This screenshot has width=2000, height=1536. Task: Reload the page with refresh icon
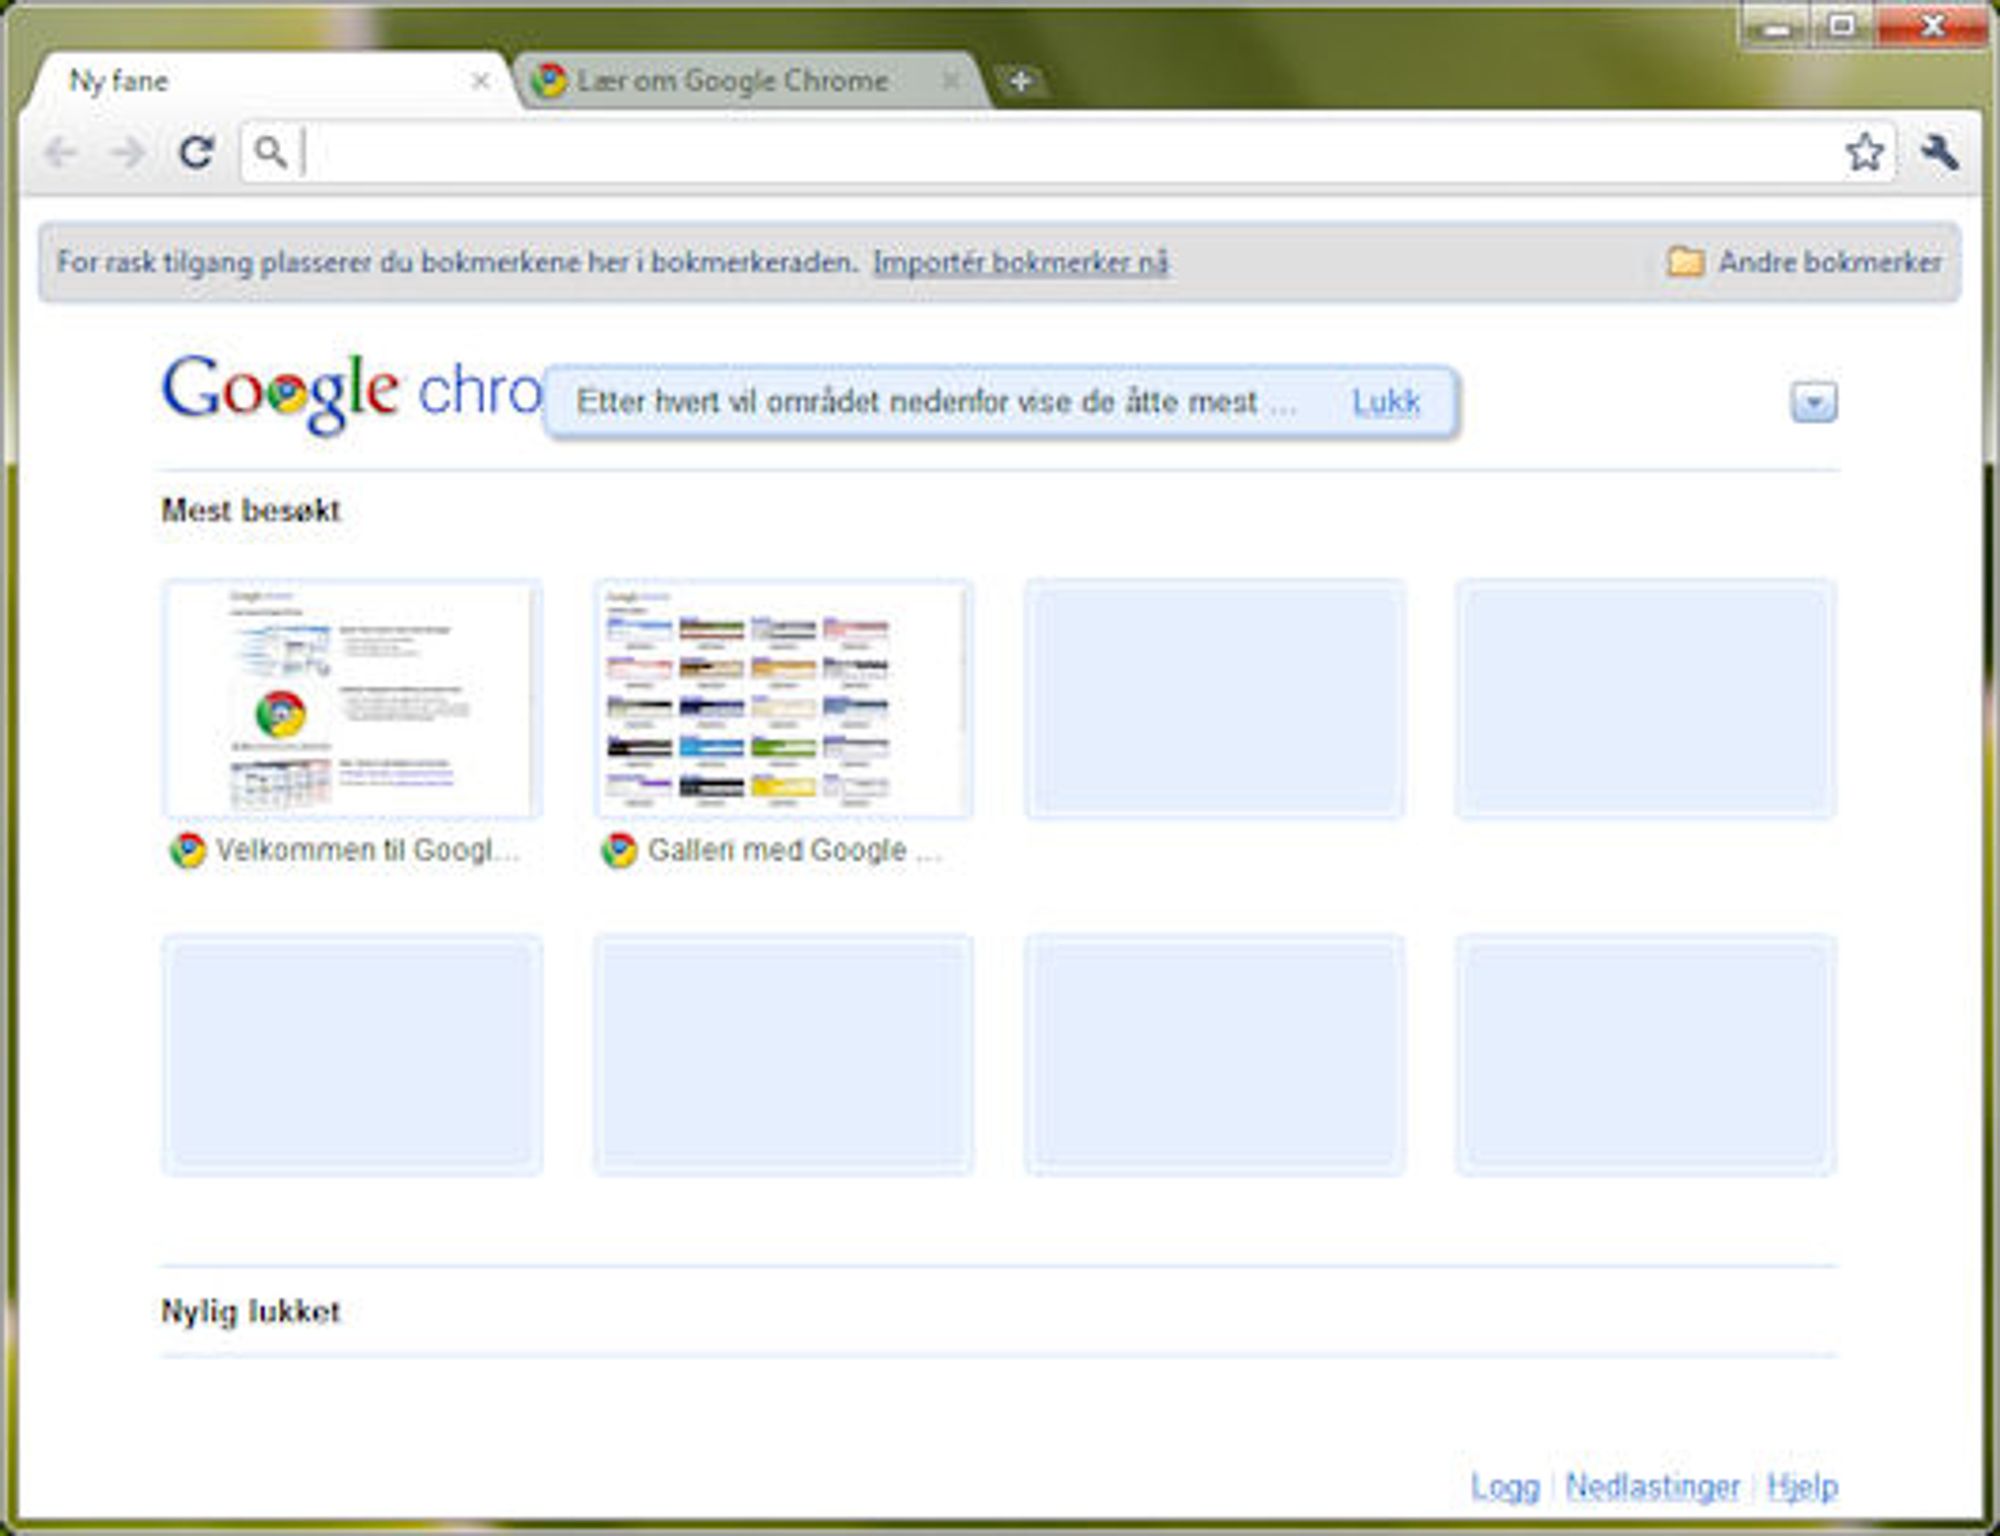(x=196, y=152)
